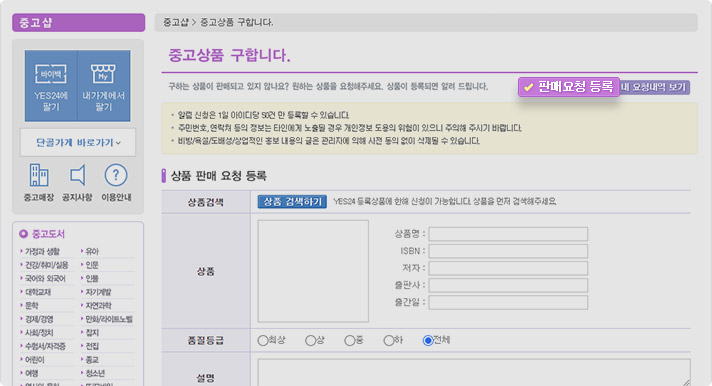Image resolution: width=712 pixels, height=386 pixels.
Task: Open 청소년 category
Action: 95,373
